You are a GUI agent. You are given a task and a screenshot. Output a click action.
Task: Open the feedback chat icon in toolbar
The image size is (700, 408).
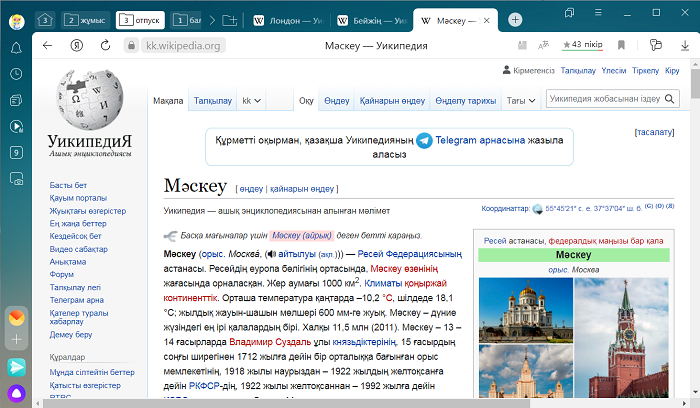point(655,45)
